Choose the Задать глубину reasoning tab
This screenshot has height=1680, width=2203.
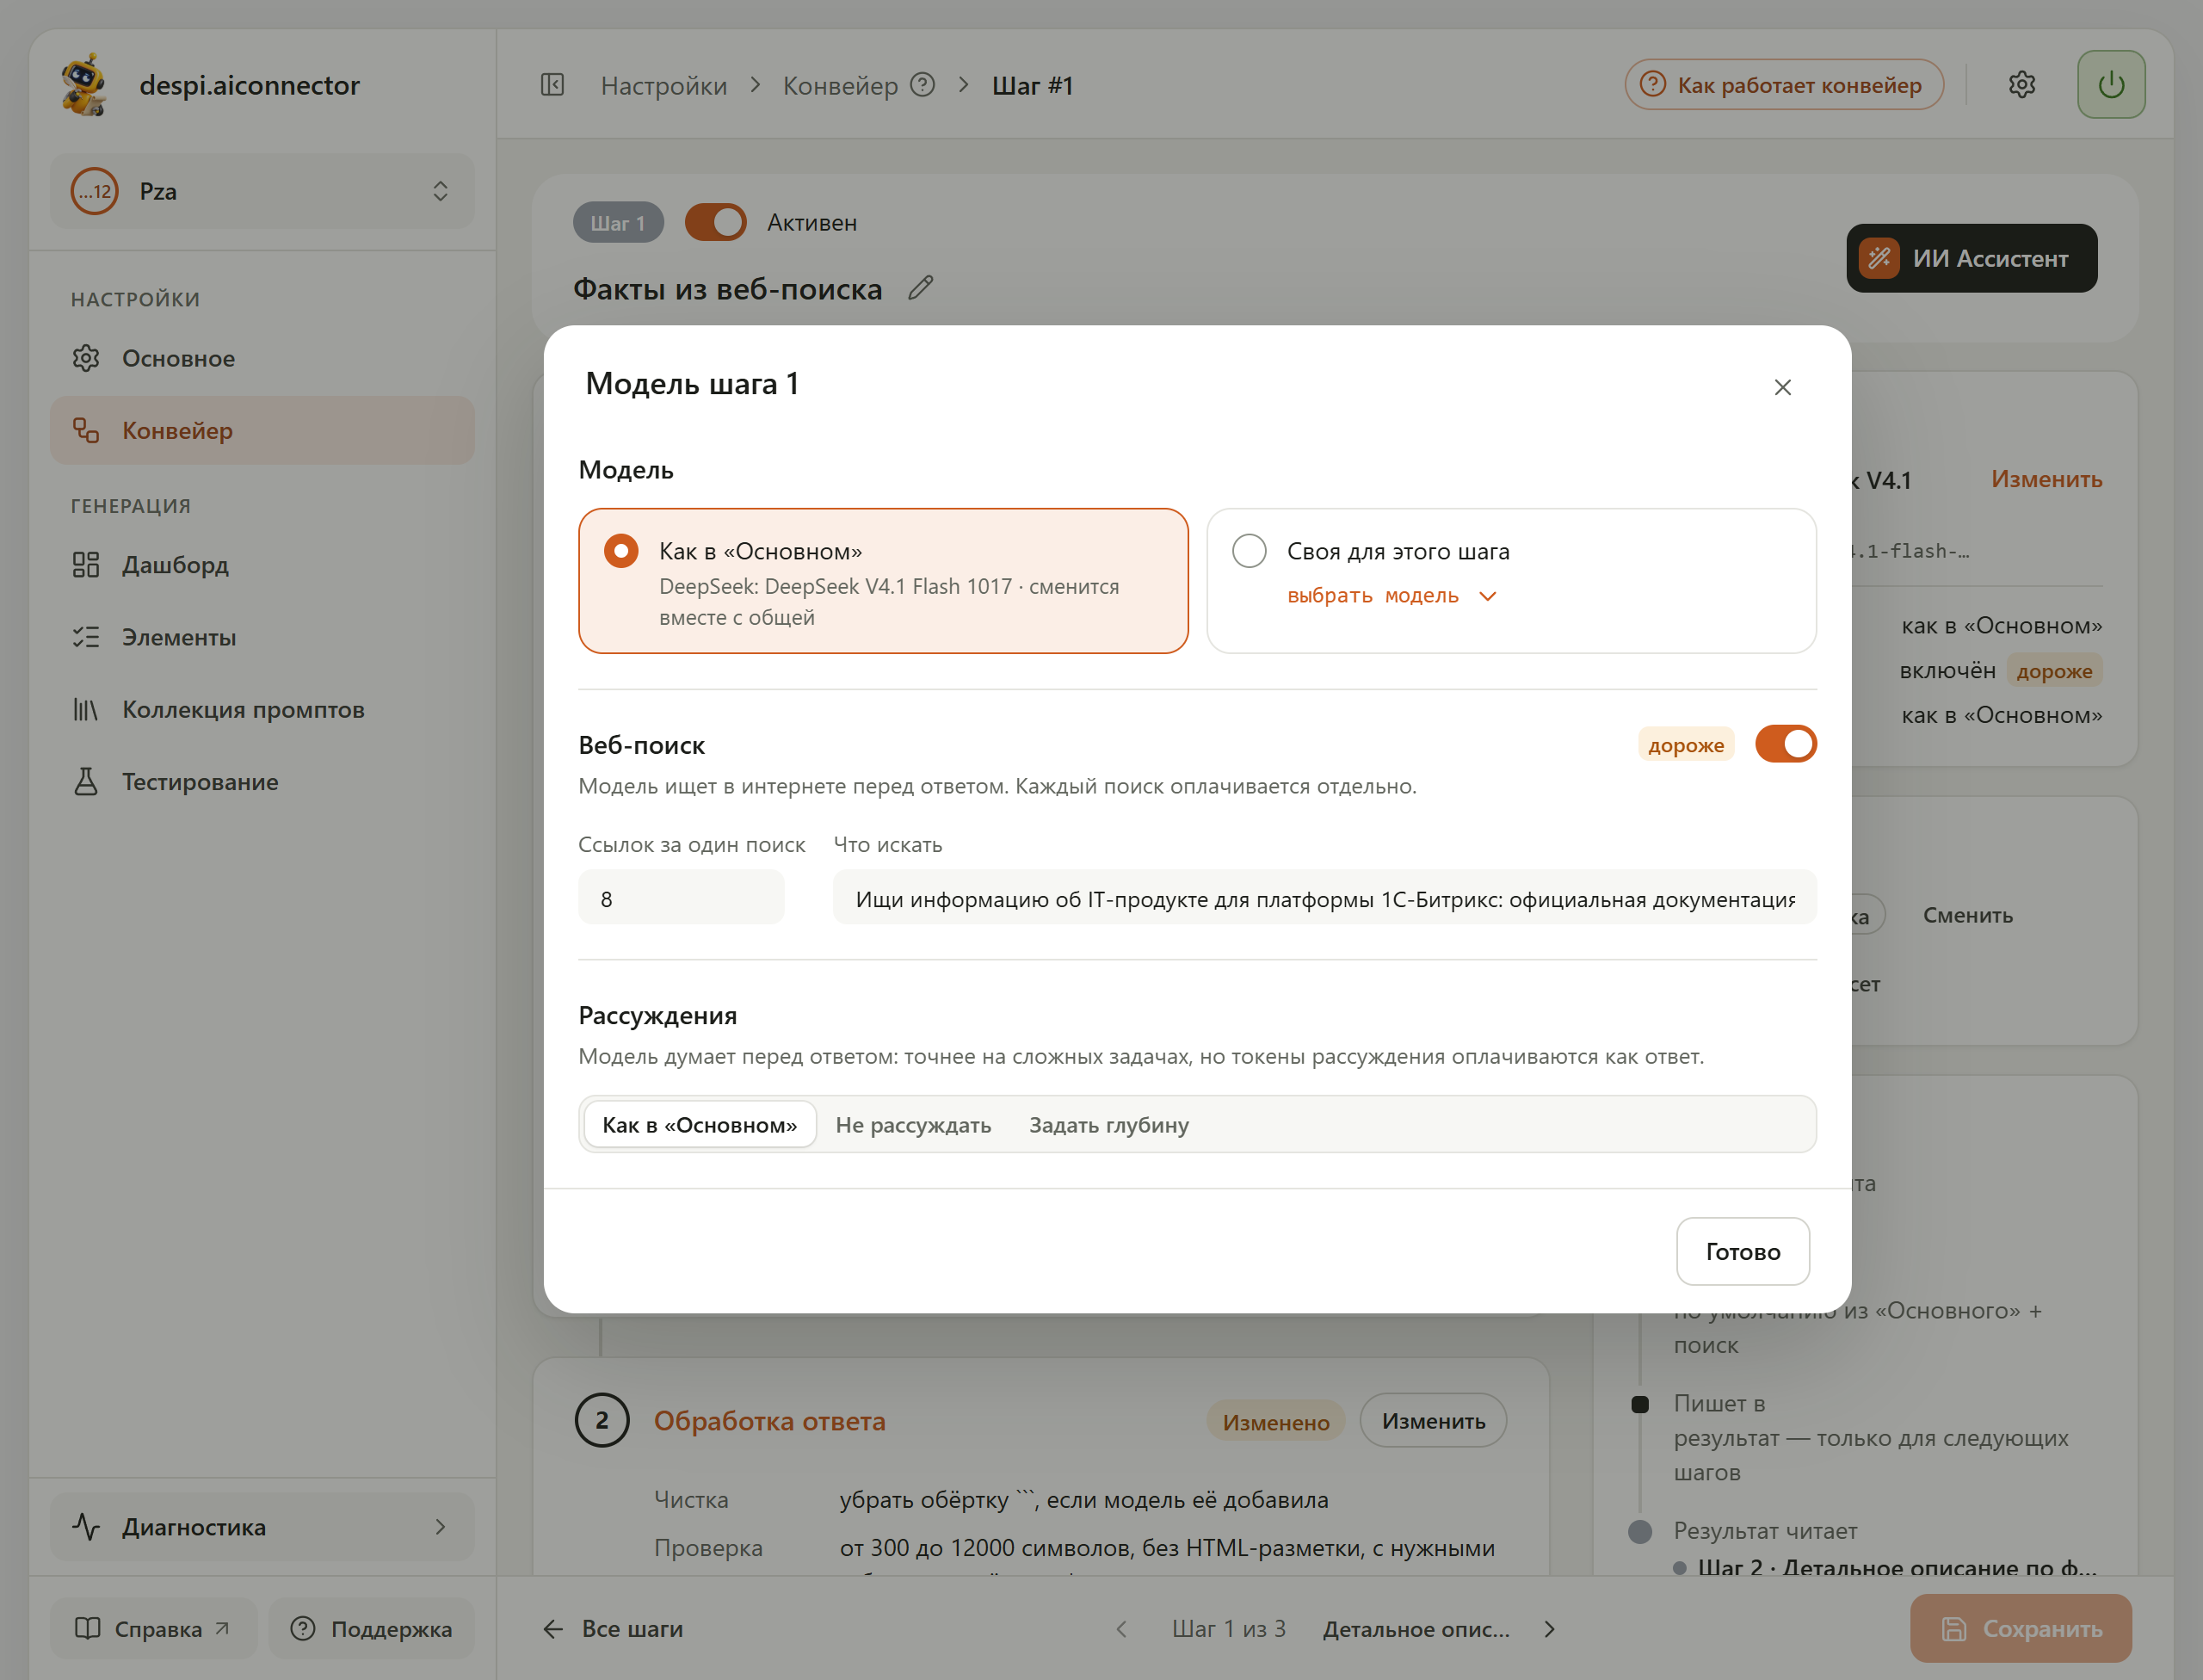(1109, 1125)
